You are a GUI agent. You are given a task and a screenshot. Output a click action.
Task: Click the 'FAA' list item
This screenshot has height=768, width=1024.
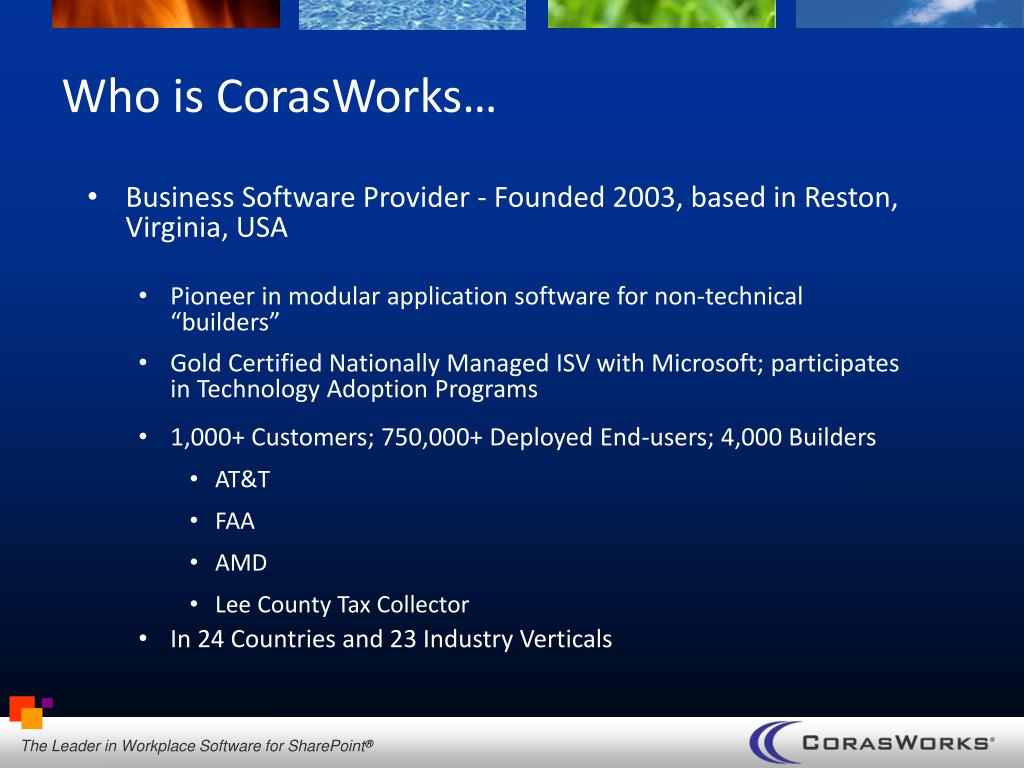point(235,521)
